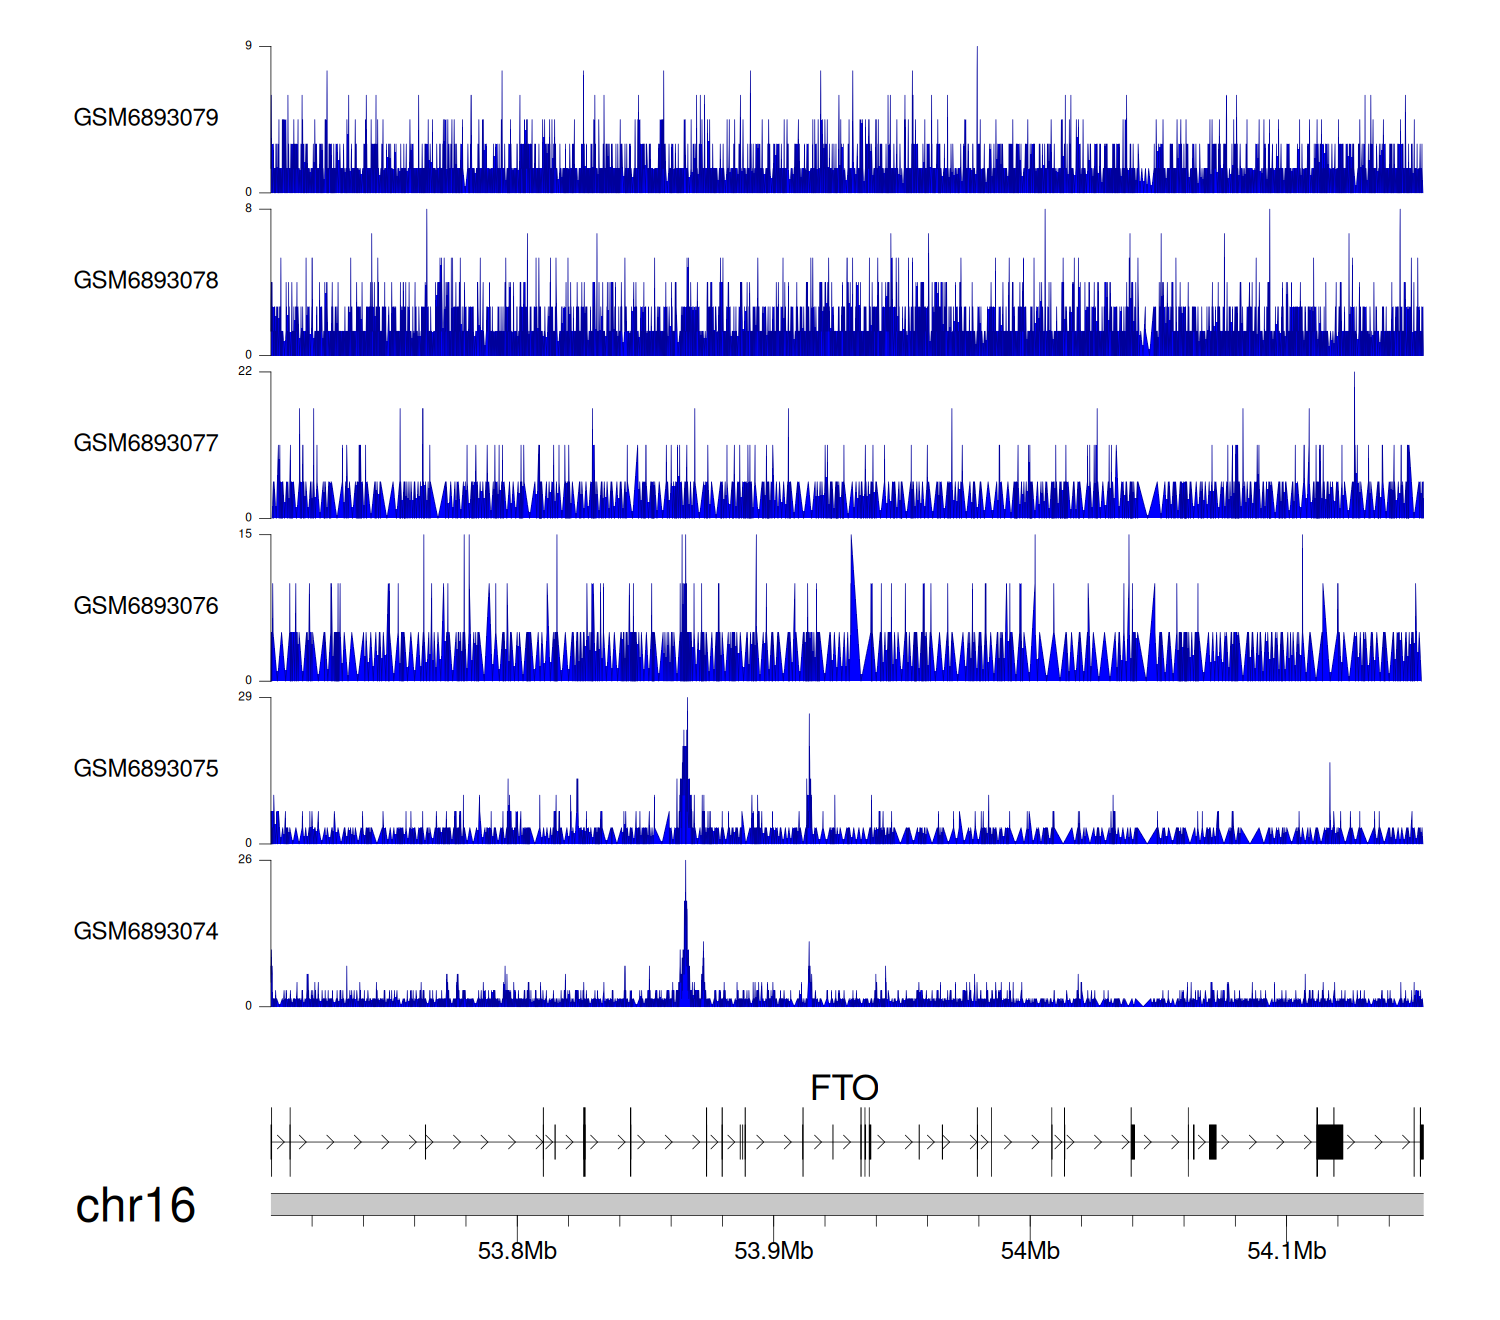Select the GSM6893078 track label
Screen dimensions: 1500x1320
[x=146, y=281]
